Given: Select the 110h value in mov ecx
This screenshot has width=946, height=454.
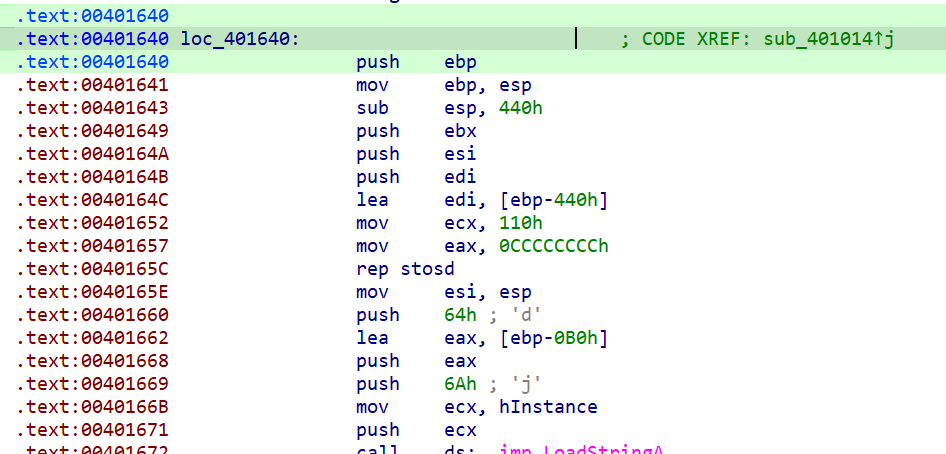Looking at the screenshot, I should (x=521, y=223).
